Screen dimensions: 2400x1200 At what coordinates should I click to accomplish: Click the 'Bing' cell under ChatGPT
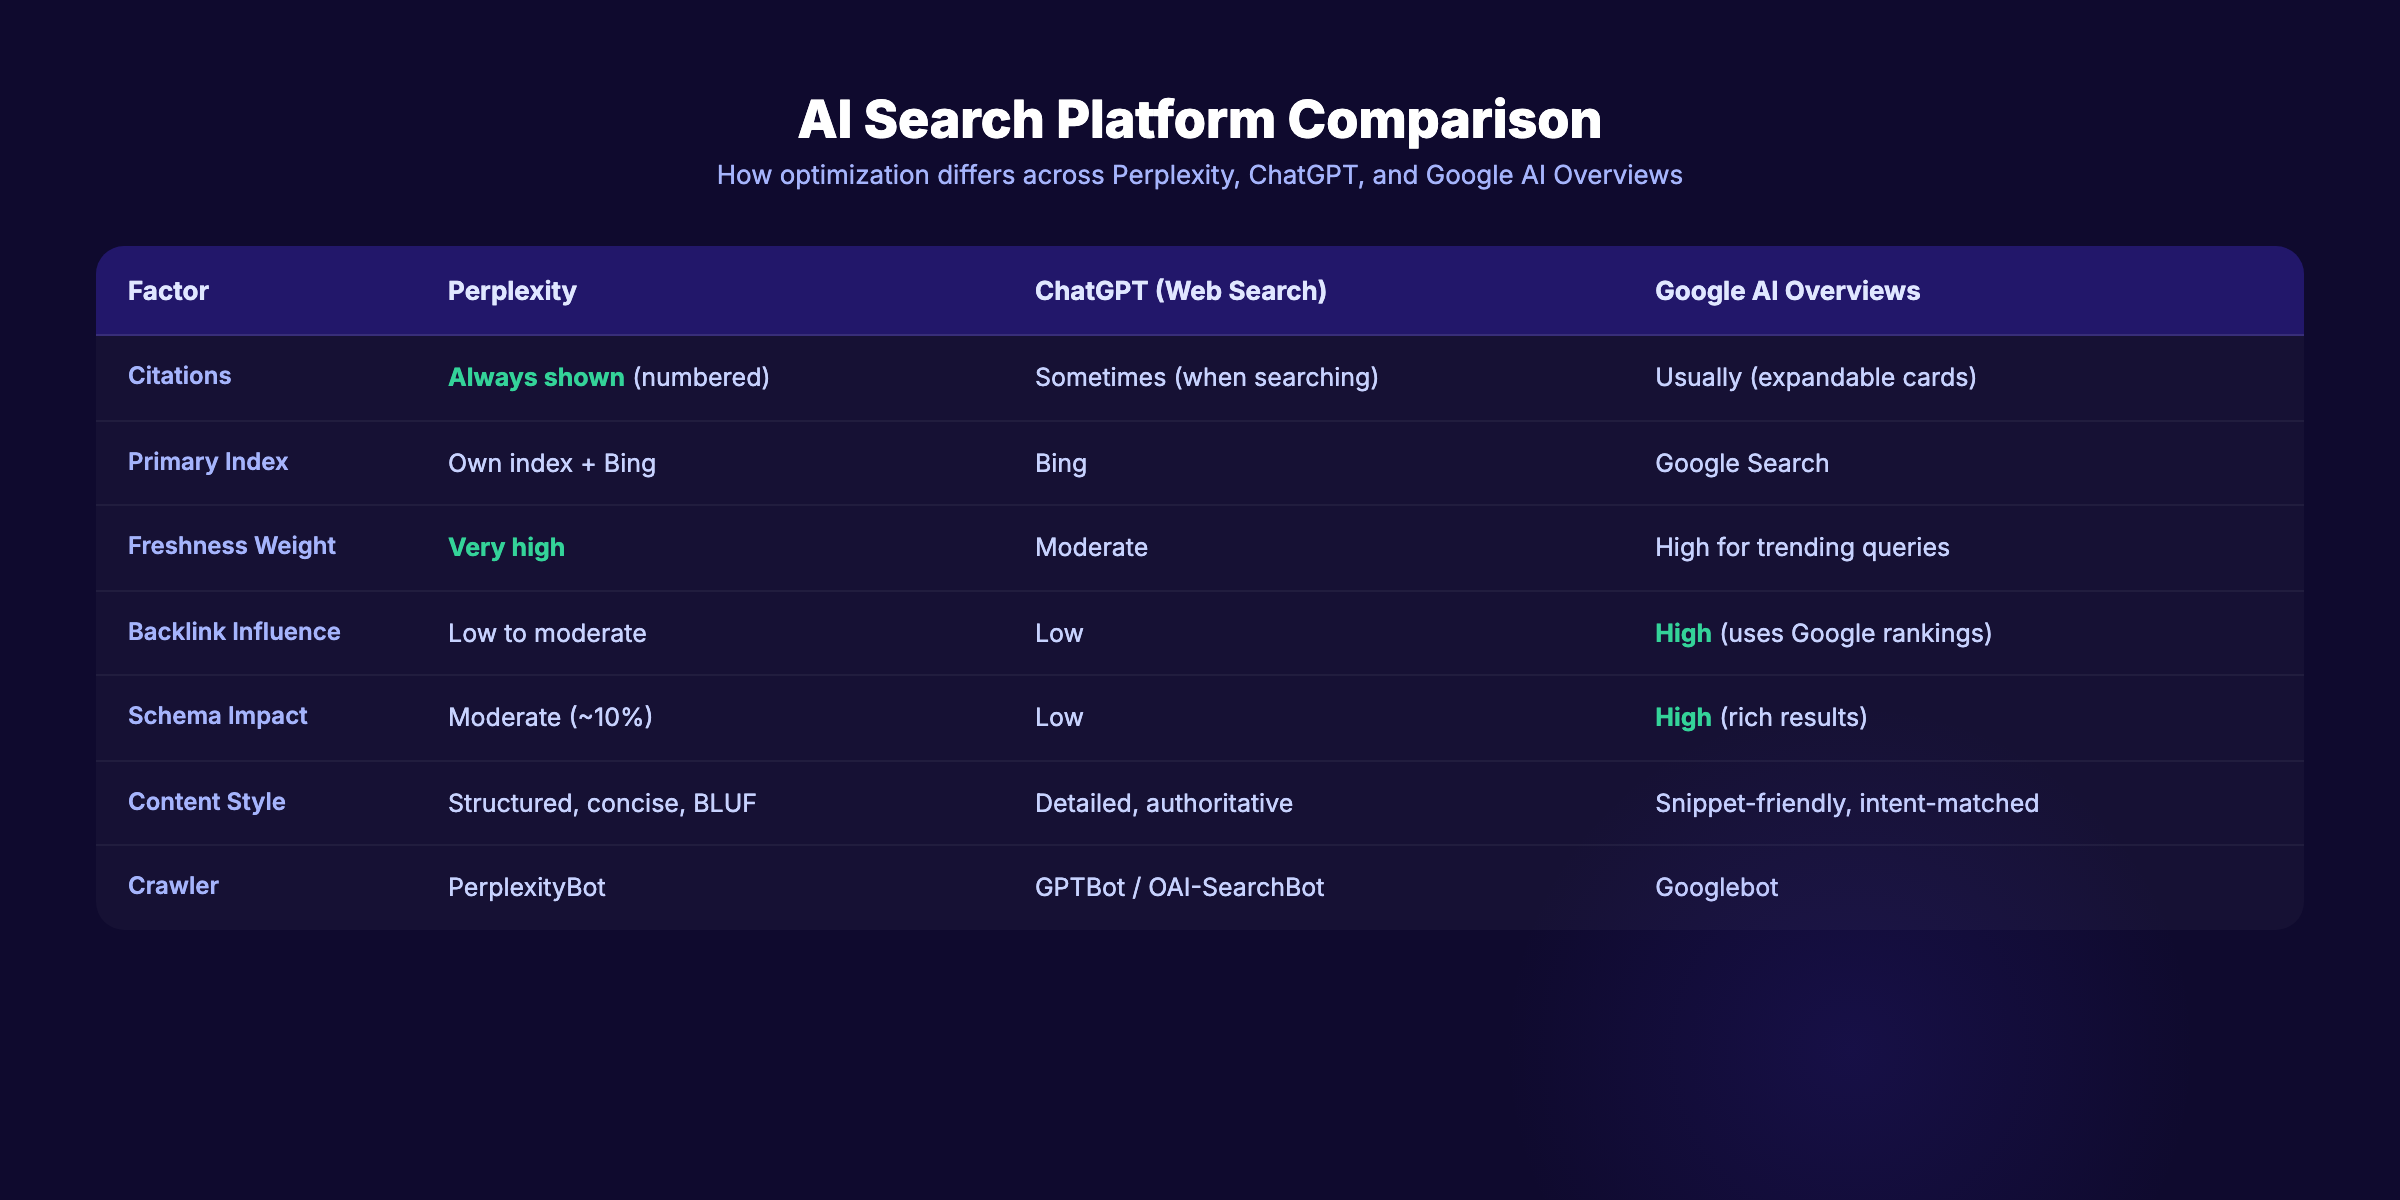pyautogui.click(x=1060, y=462)
